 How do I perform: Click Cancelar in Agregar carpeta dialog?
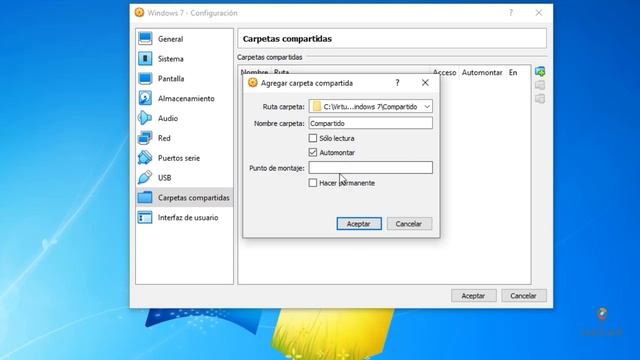click(x=409, y=224)
